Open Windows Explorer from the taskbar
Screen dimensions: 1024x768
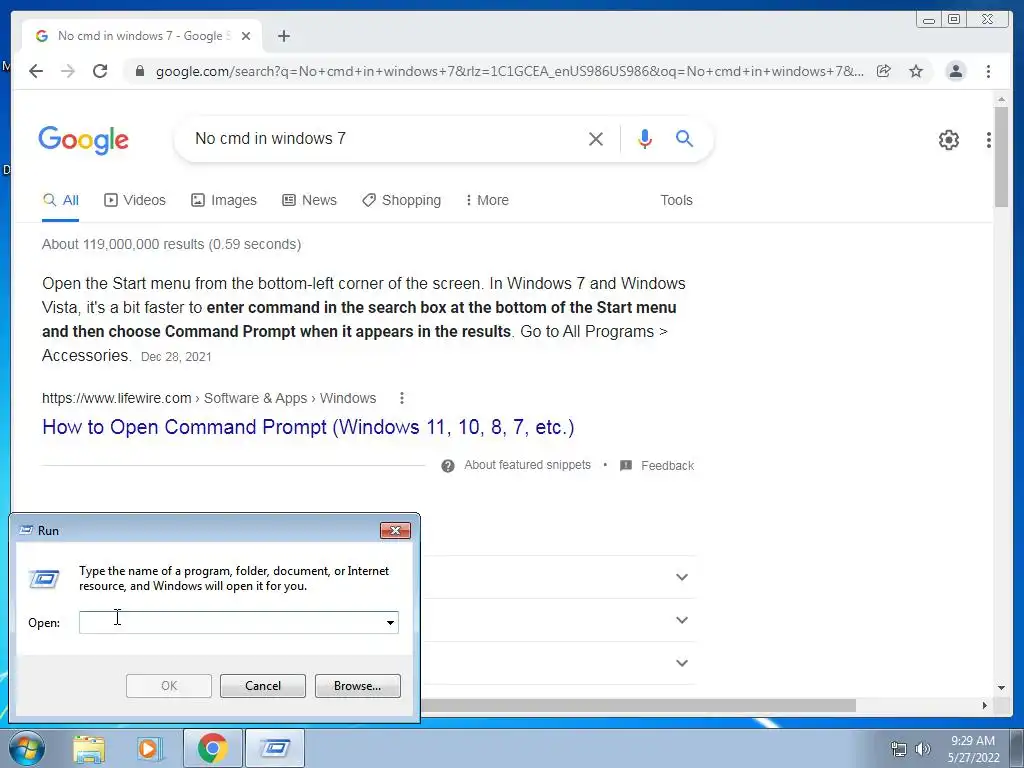89,748
